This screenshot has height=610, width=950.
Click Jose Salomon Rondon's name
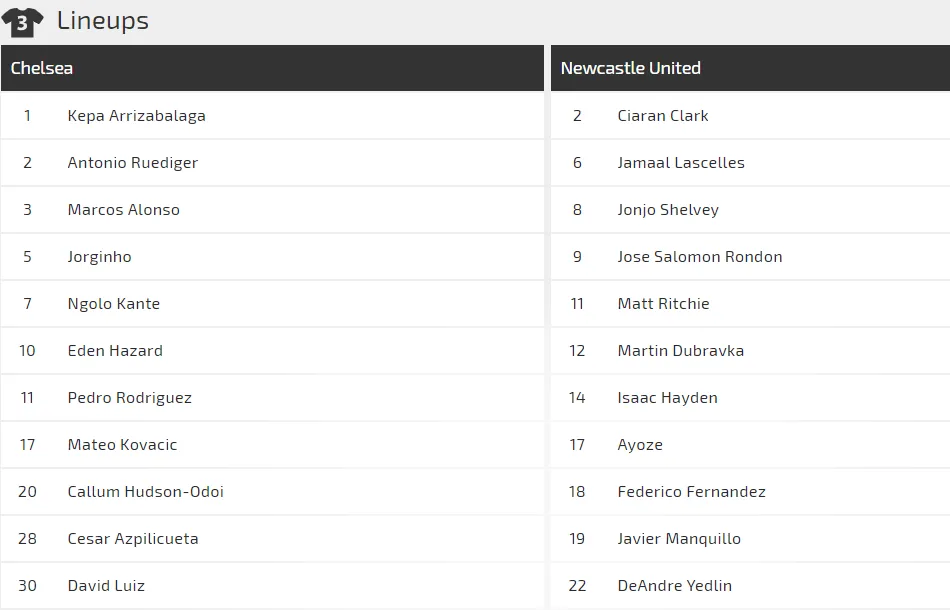[x=699, y=257]
